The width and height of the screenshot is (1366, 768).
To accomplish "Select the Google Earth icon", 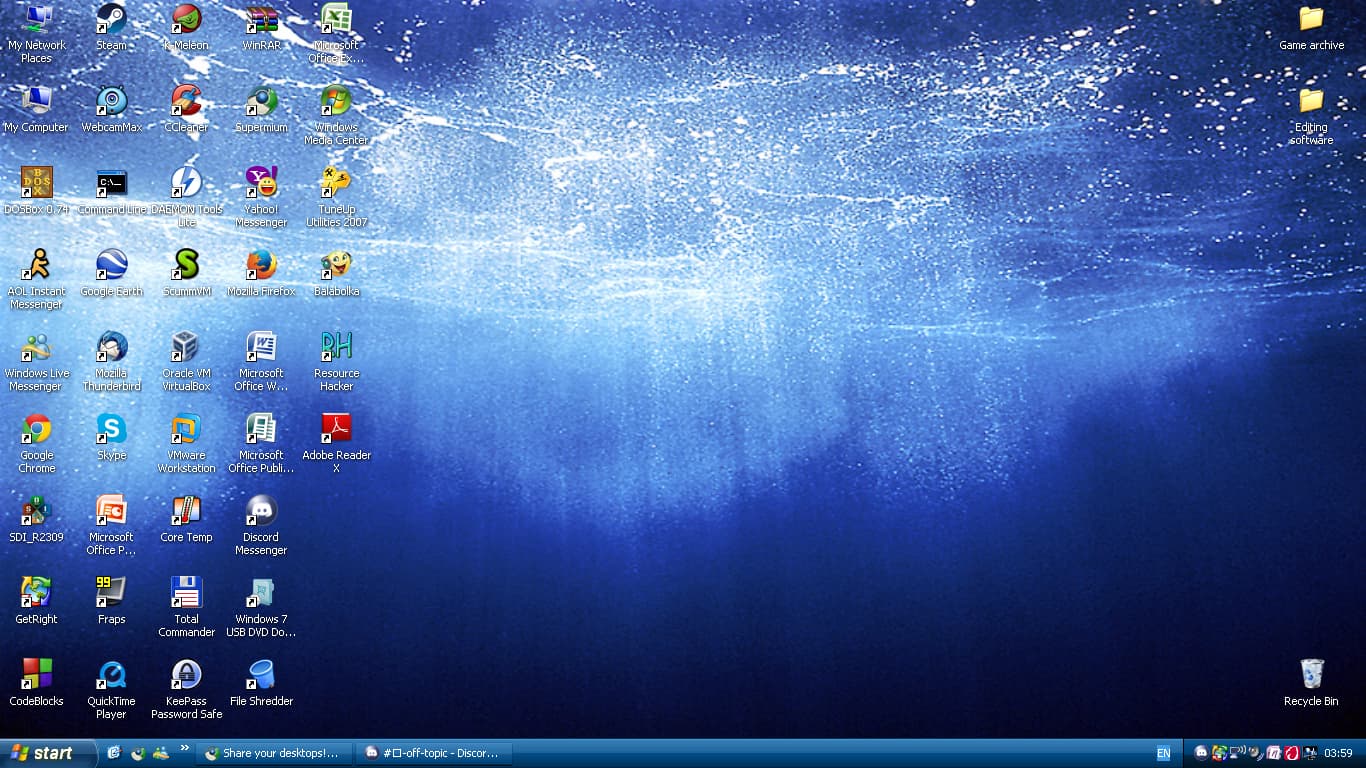I will [111, 264].
